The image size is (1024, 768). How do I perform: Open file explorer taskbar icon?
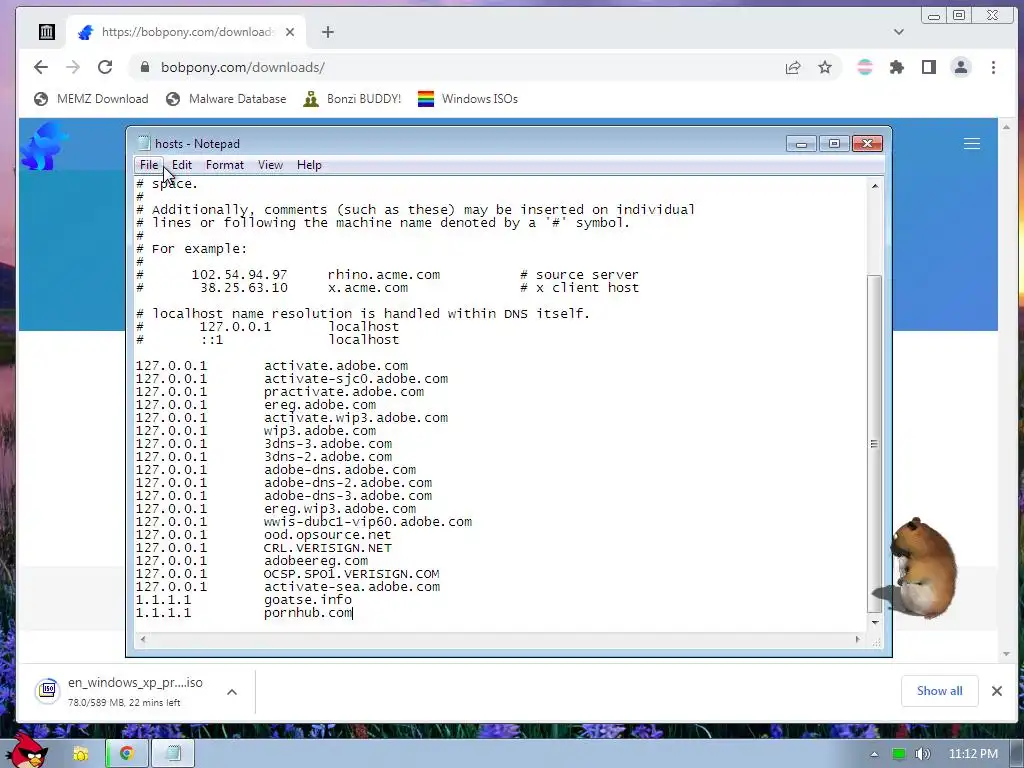click(x=80, y=754)
